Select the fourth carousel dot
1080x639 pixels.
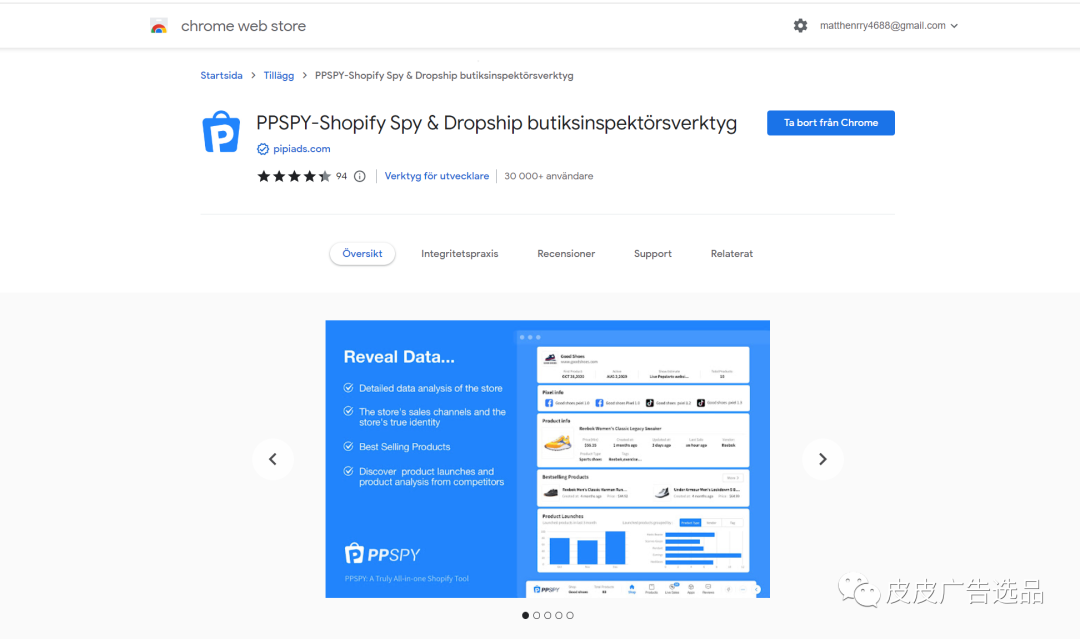[559, 616]
